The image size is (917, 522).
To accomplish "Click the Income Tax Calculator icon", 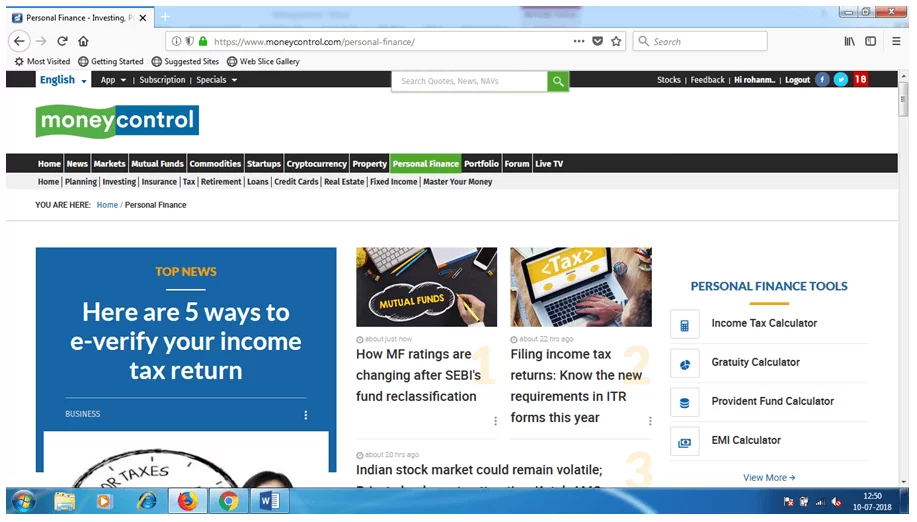I will point(685,325).
